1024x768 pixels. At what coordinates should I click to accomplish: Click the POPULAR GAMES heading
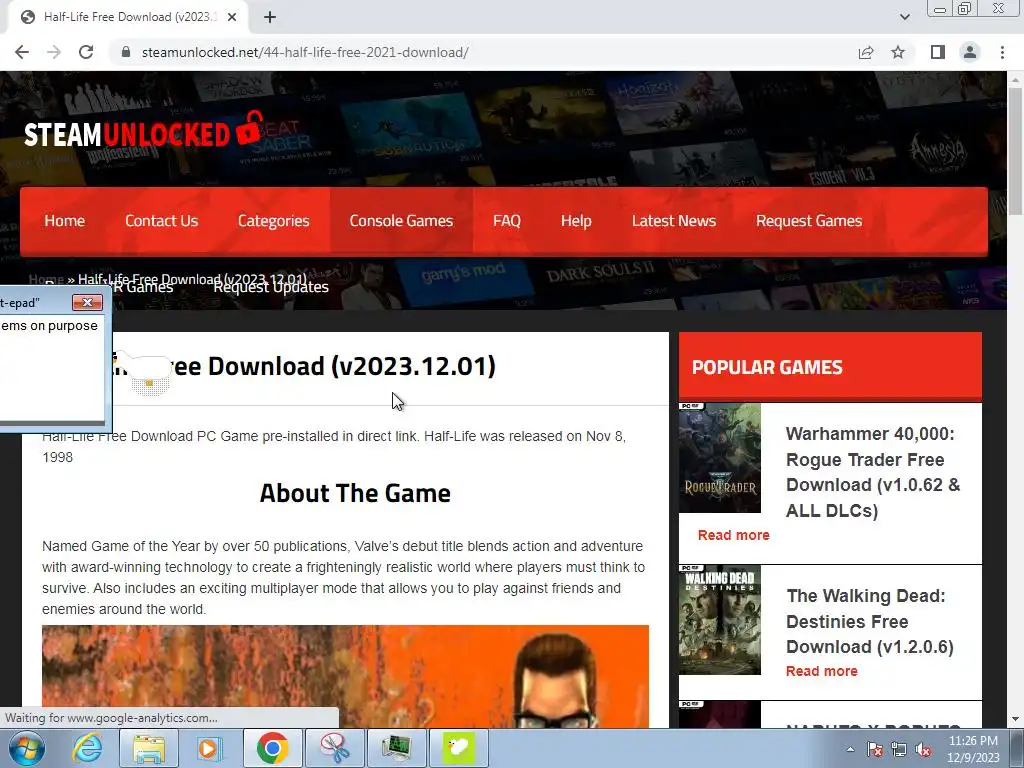[767, 367]
